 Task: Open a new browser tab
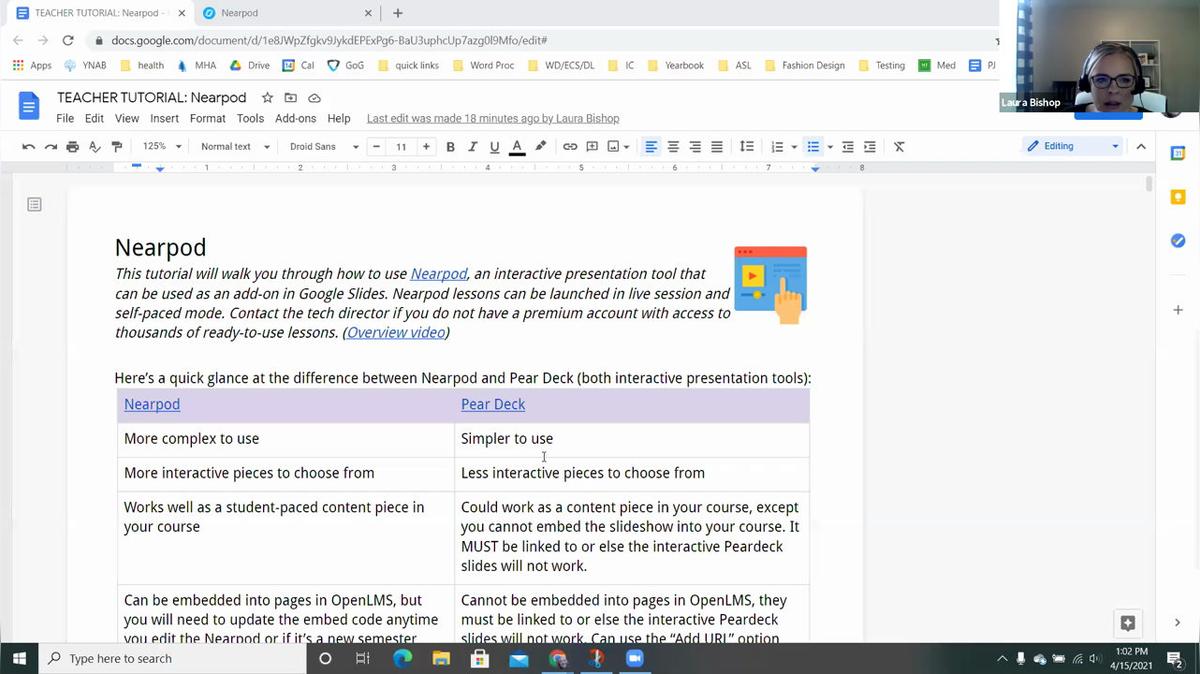coord(398,13)
